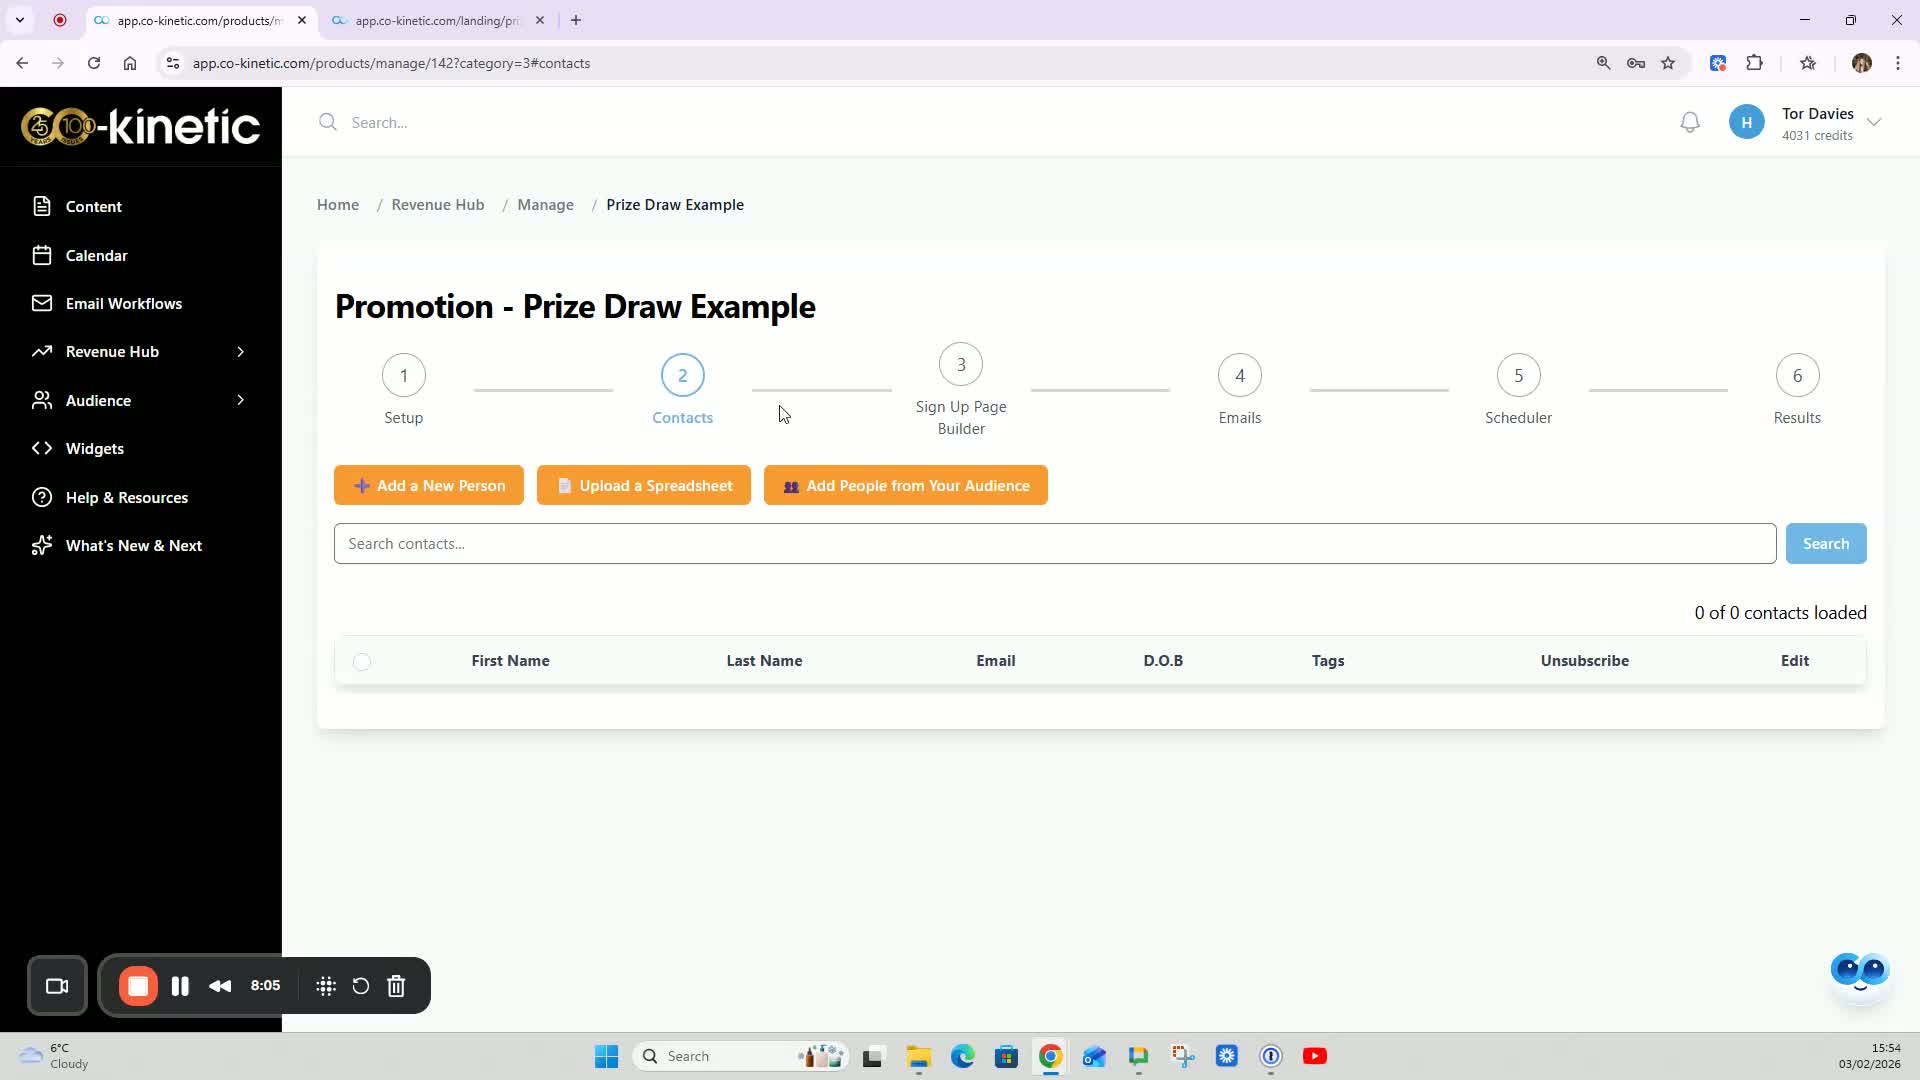This screenshot has height=1080, width=1920.
Task: Click the user avatar H icon
Action: tap(1747, 123)
